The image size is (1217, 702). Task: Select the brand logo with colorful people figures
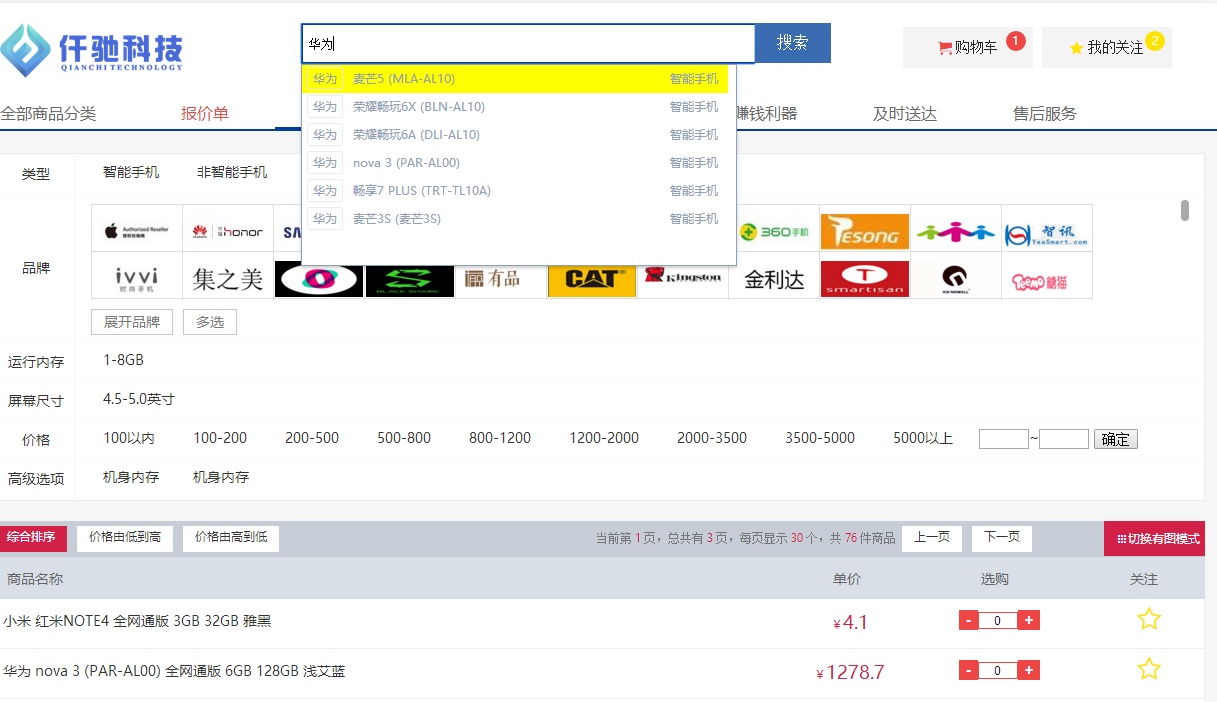pos(956,232)
